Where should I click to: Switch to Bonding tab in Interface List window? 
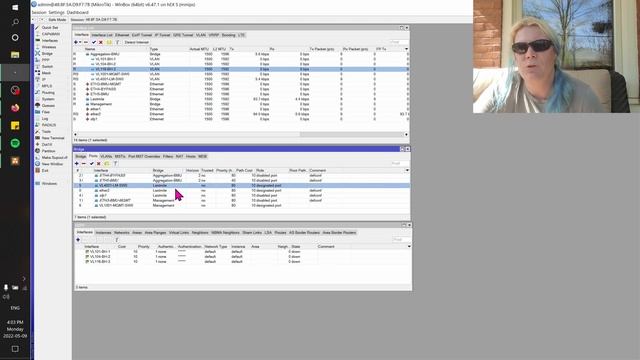tap(229, 35)
